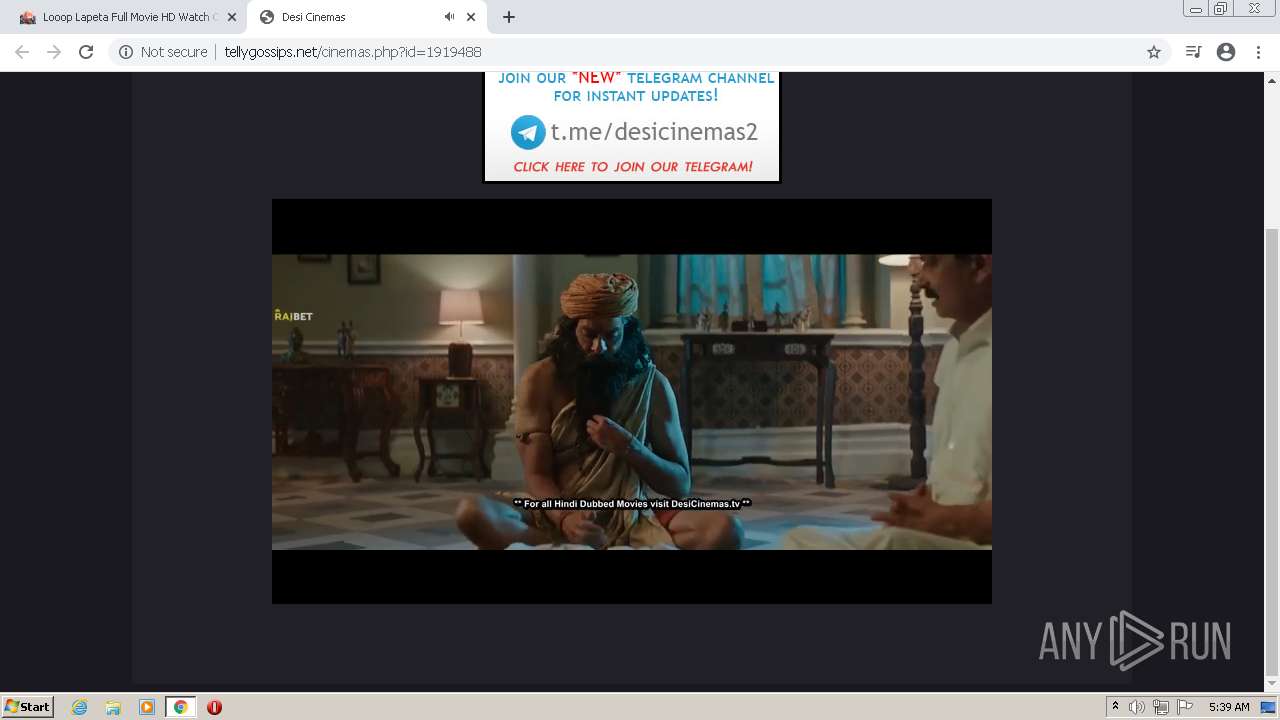Image resolution: width=1280 pixels, height=720 pixels.
Task: Open Chrome profile avatar menu
Action: click(x=1226, y=52)
